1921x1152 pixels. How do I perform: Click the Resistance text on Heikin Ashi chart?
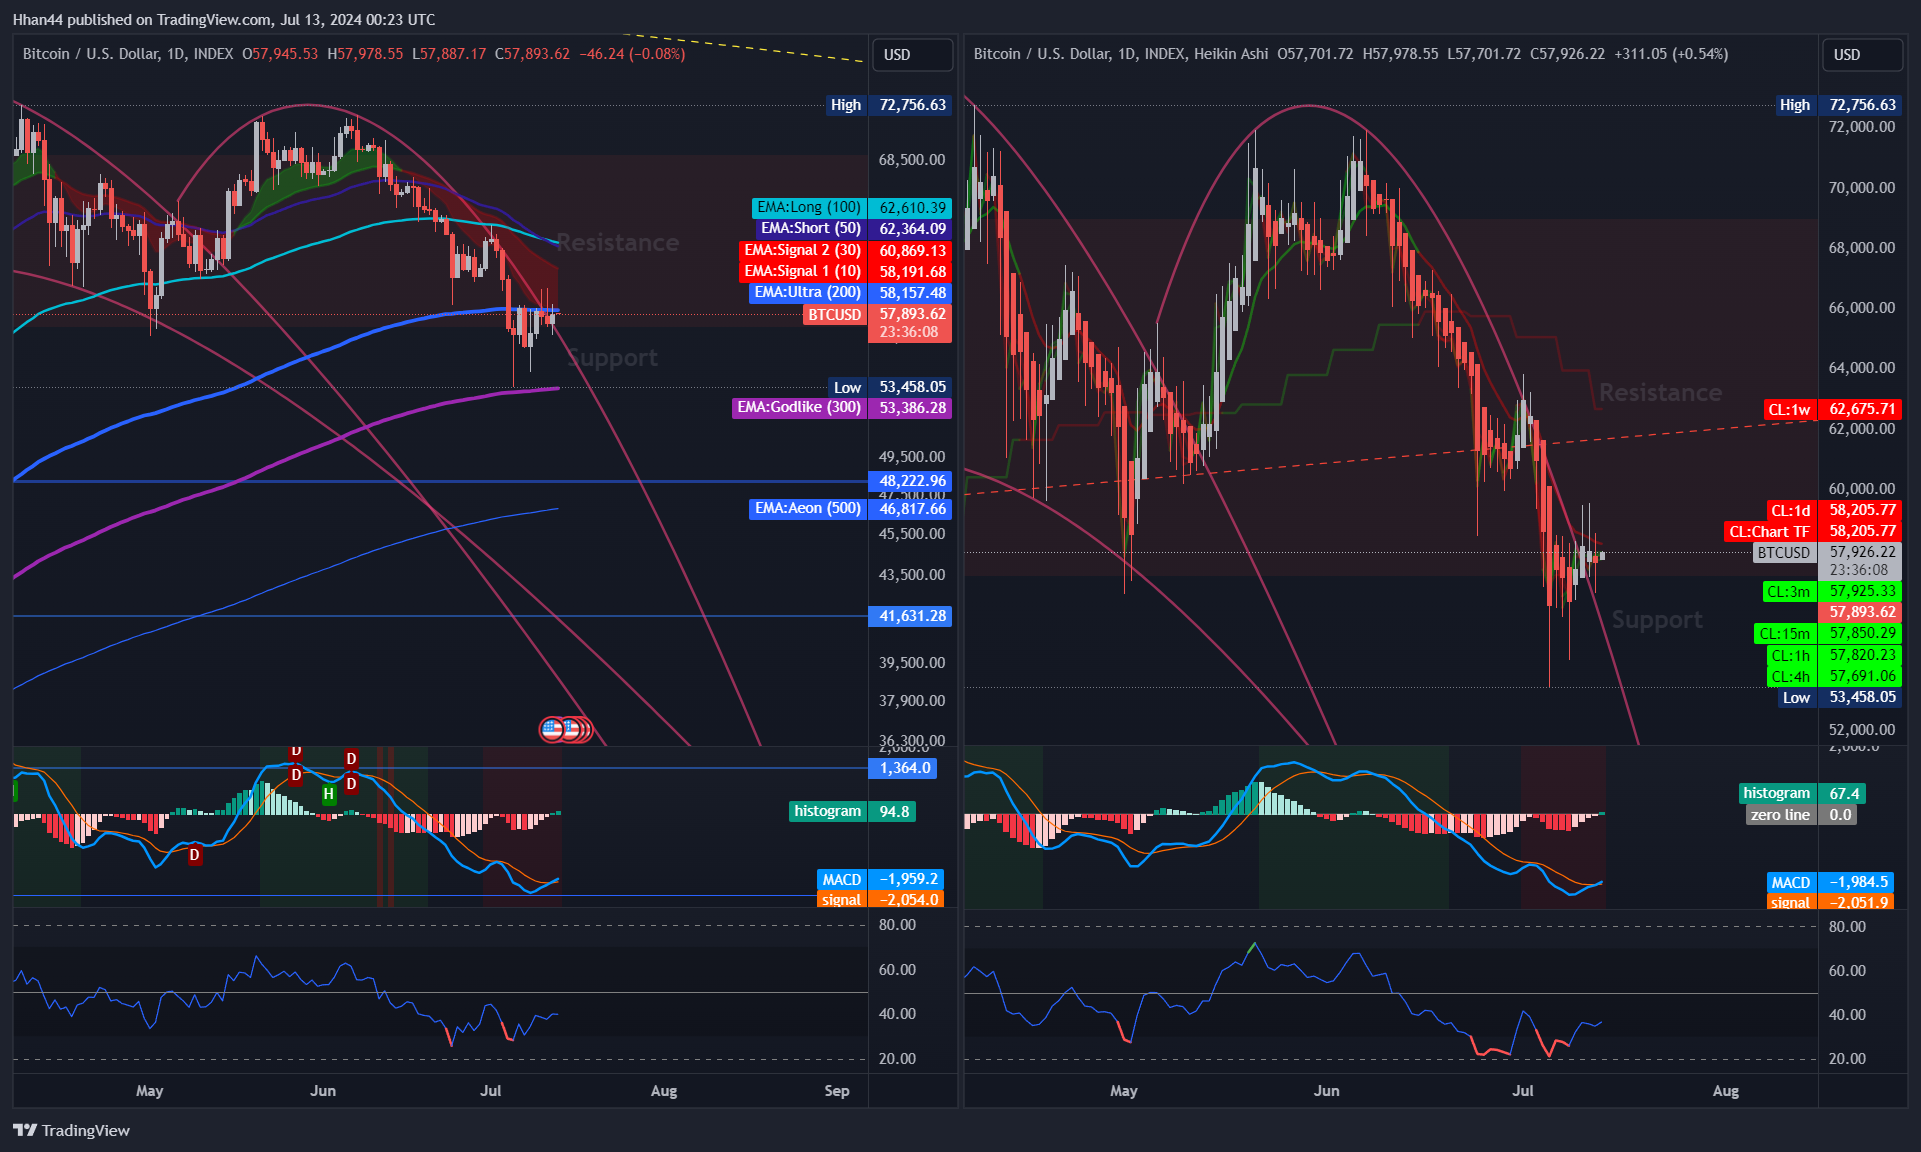tap(1660, 393)
